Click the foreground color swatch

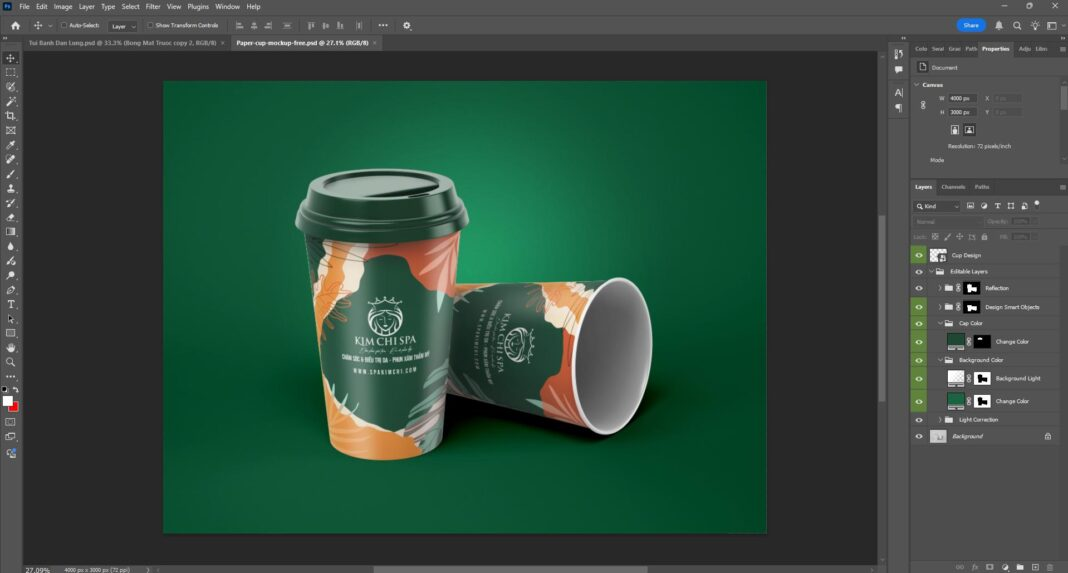tap(7, 401)
